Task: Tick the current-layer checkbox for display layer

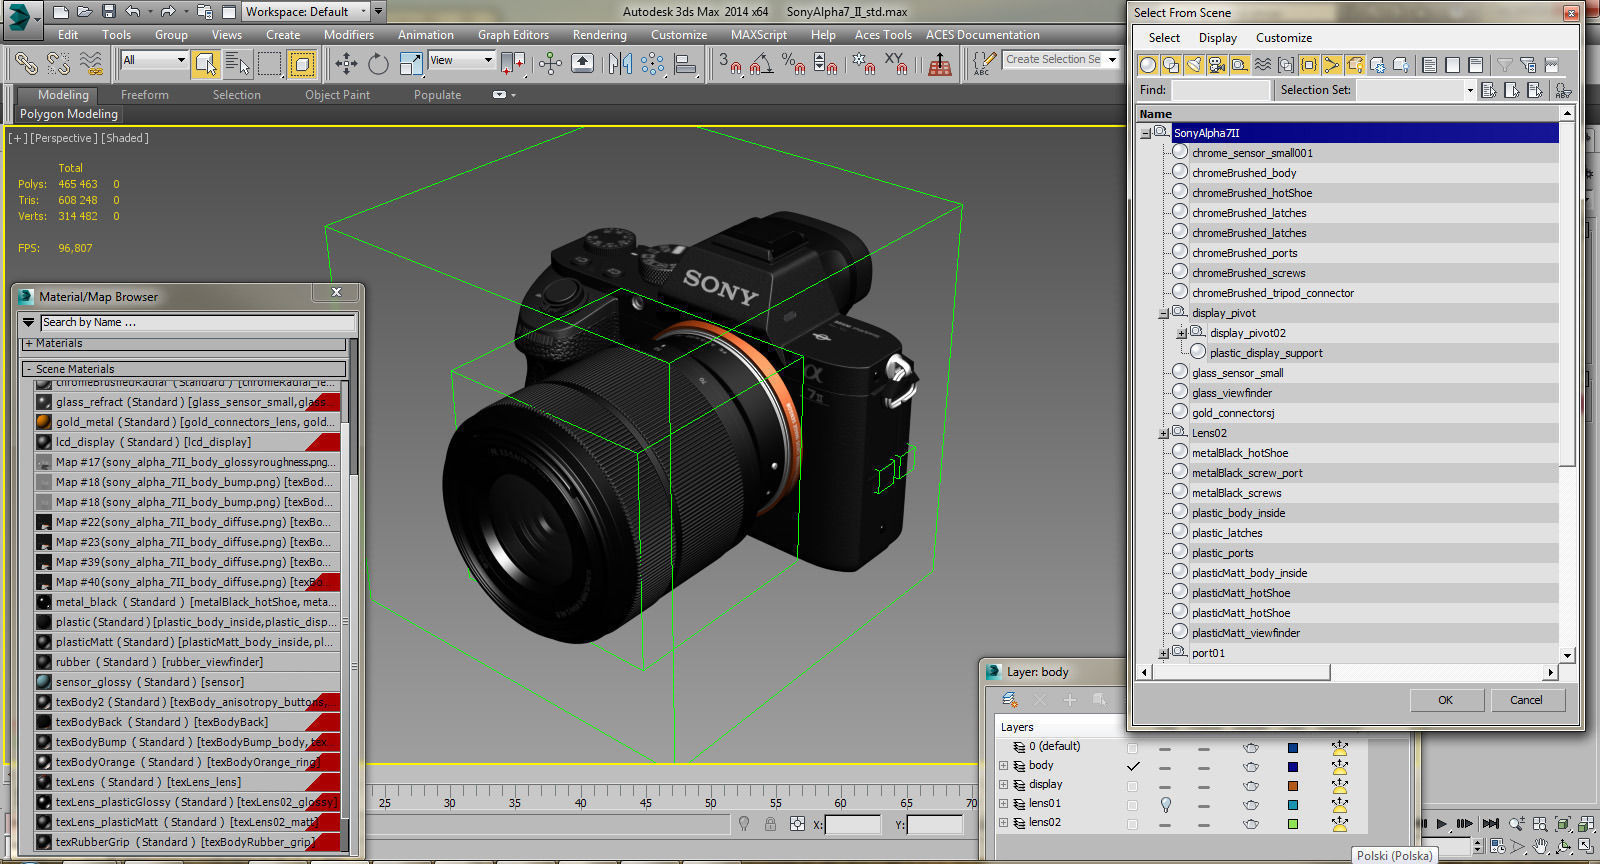Action: point(1132,785)
